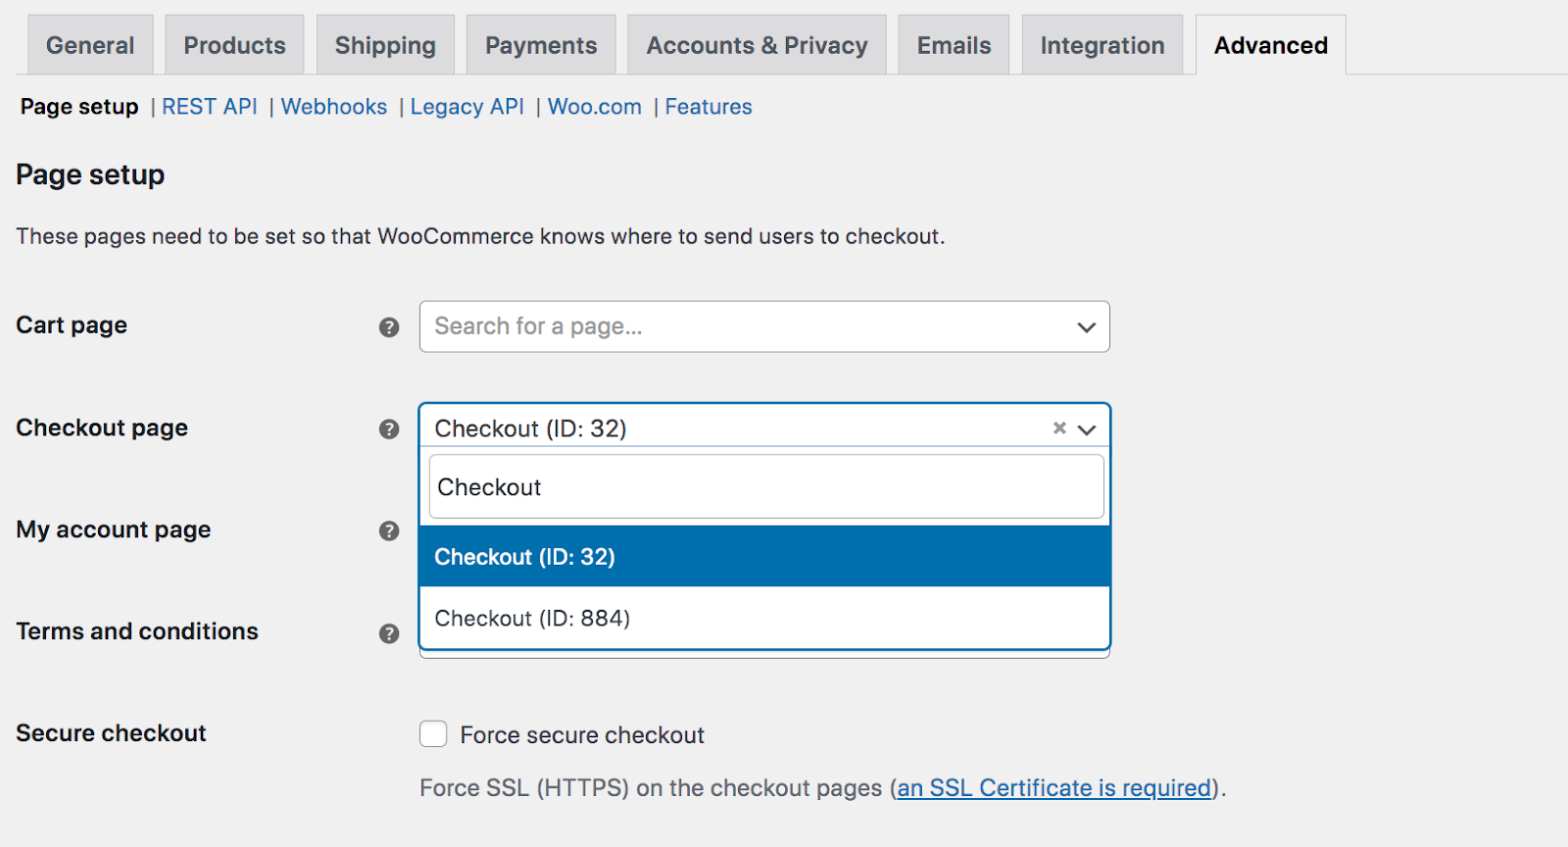1568x847 pixels.
Task: Switch to the Emails tab
Action: point(951,44)
